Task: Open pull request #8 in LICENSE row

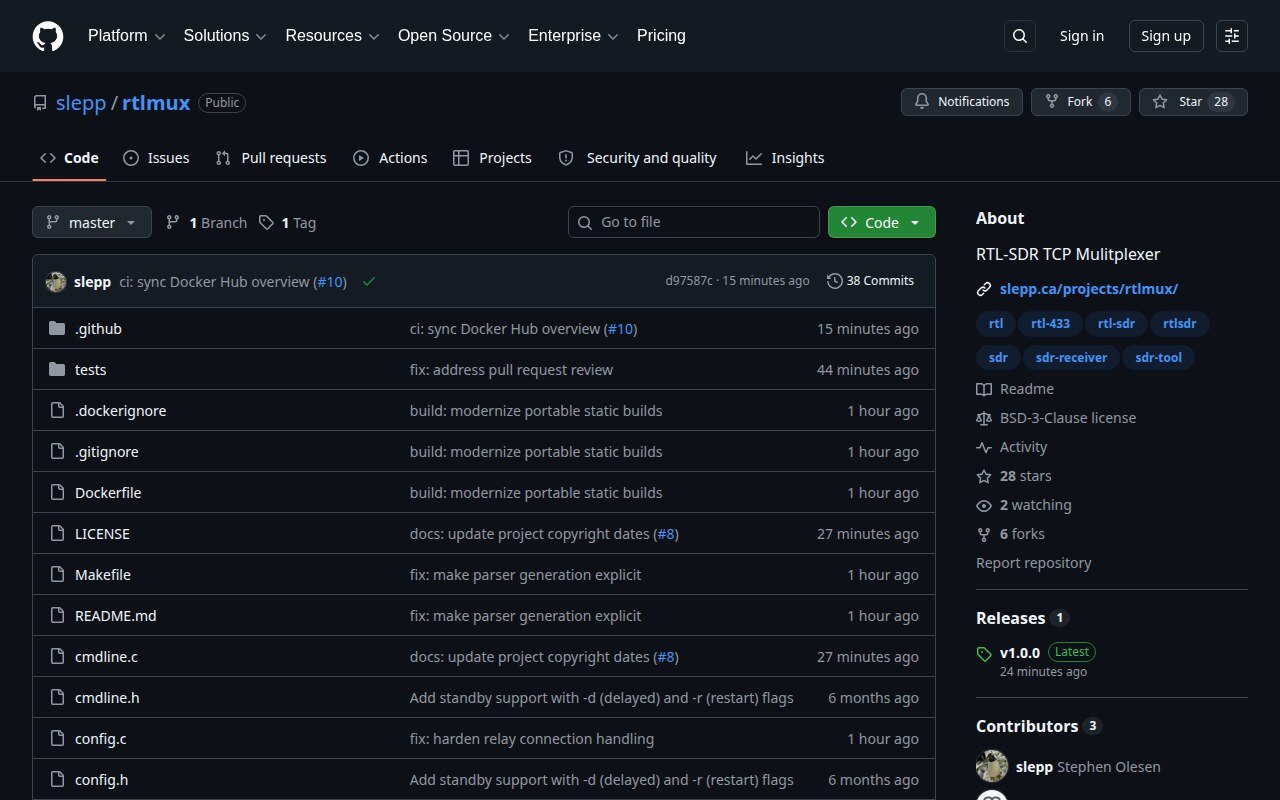Action: (666, 534)
